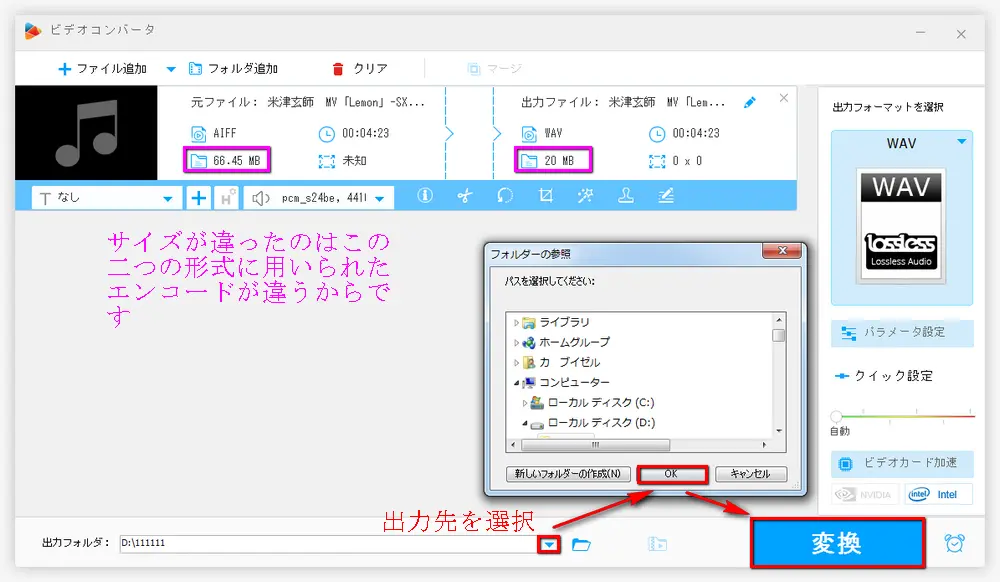
Task: Click the rotate icon in the edit toolbar
Action: coord(505,196)
